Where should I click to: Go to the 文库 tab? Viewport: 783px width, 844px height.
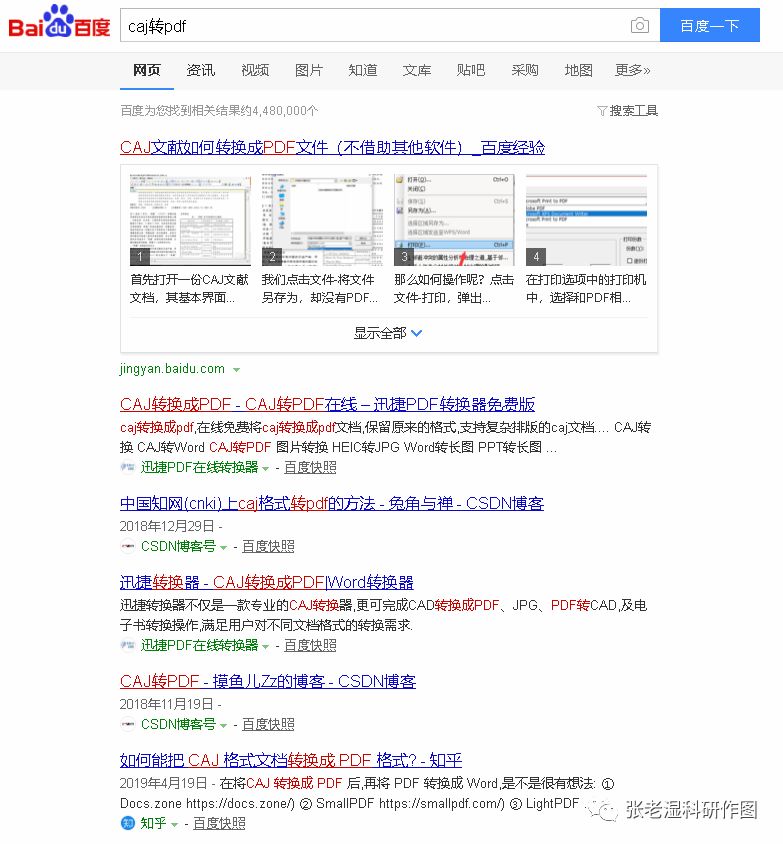417,70
